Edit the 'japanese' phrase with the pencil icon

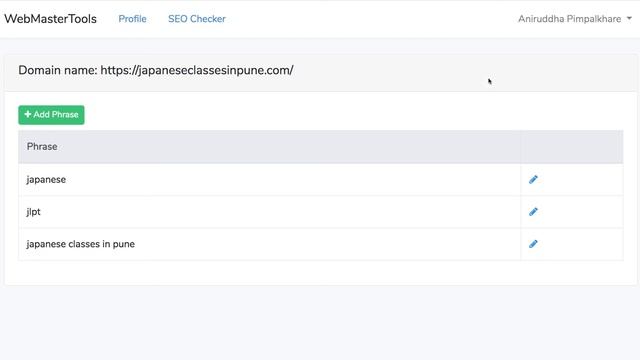(533, 180)
